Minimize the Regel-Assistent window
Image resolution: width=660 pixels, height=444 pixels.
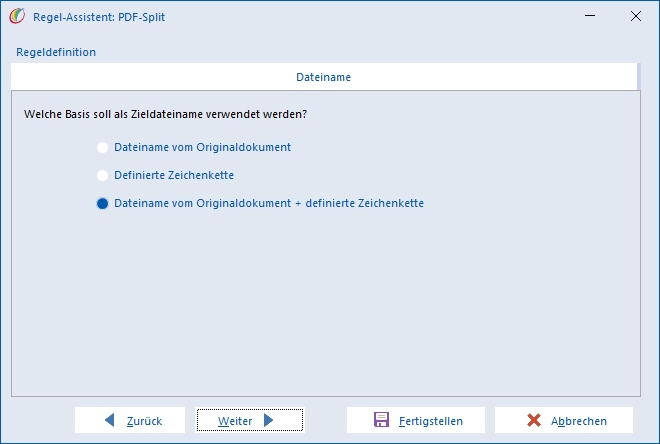click(x=590, y=16)
